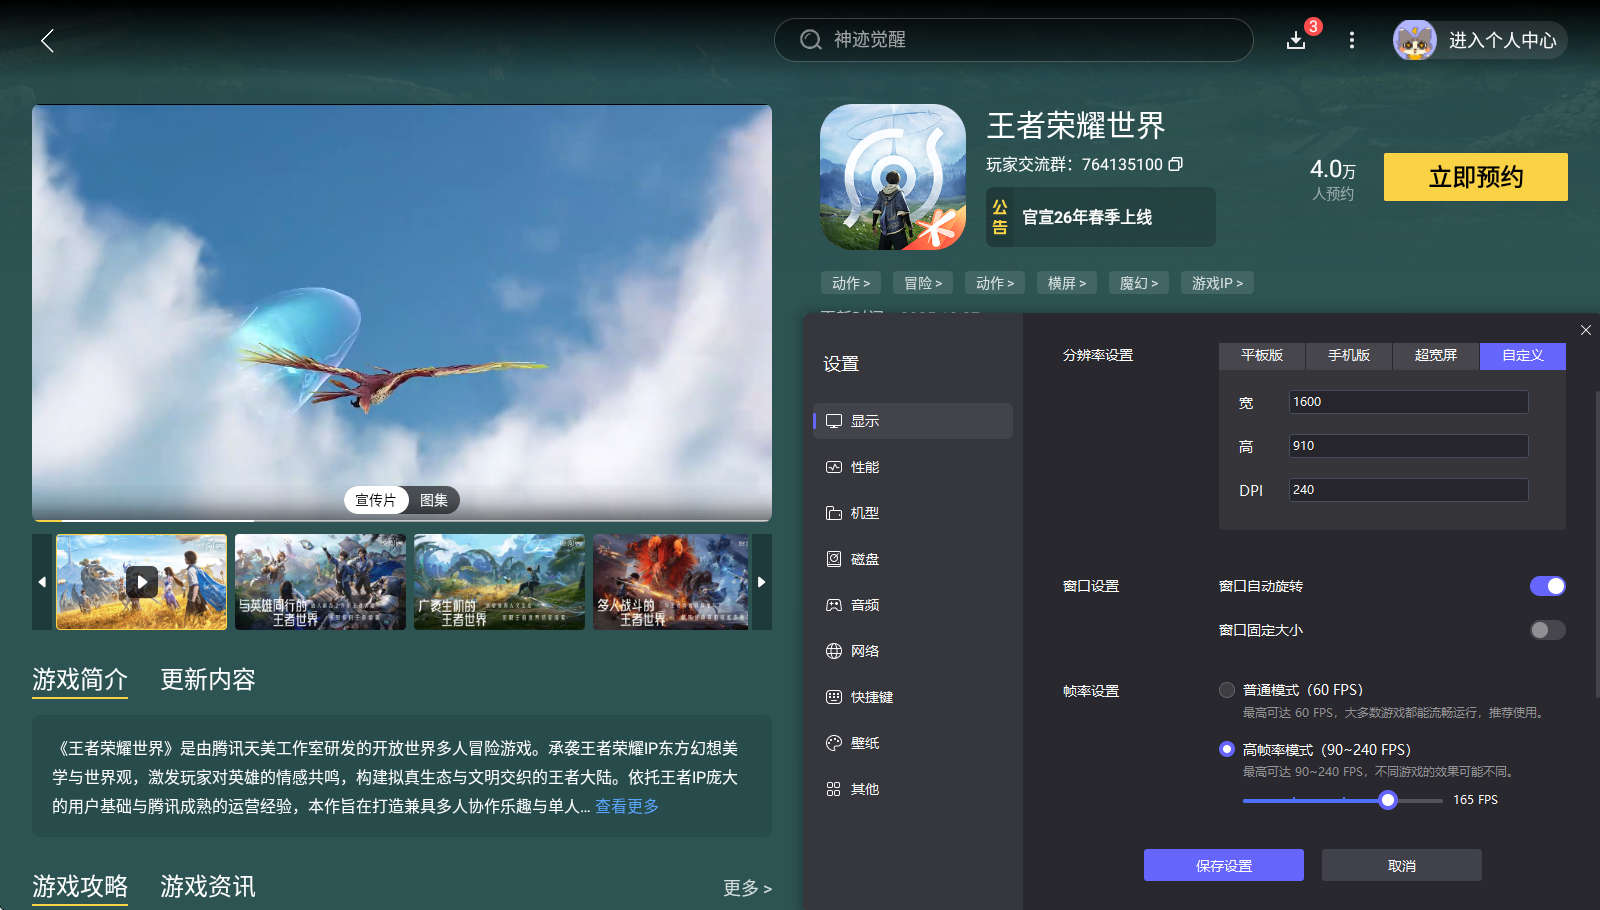1600x910 pixels.
Task: Open the three-dot more options menu
Action: (1352, 40)
